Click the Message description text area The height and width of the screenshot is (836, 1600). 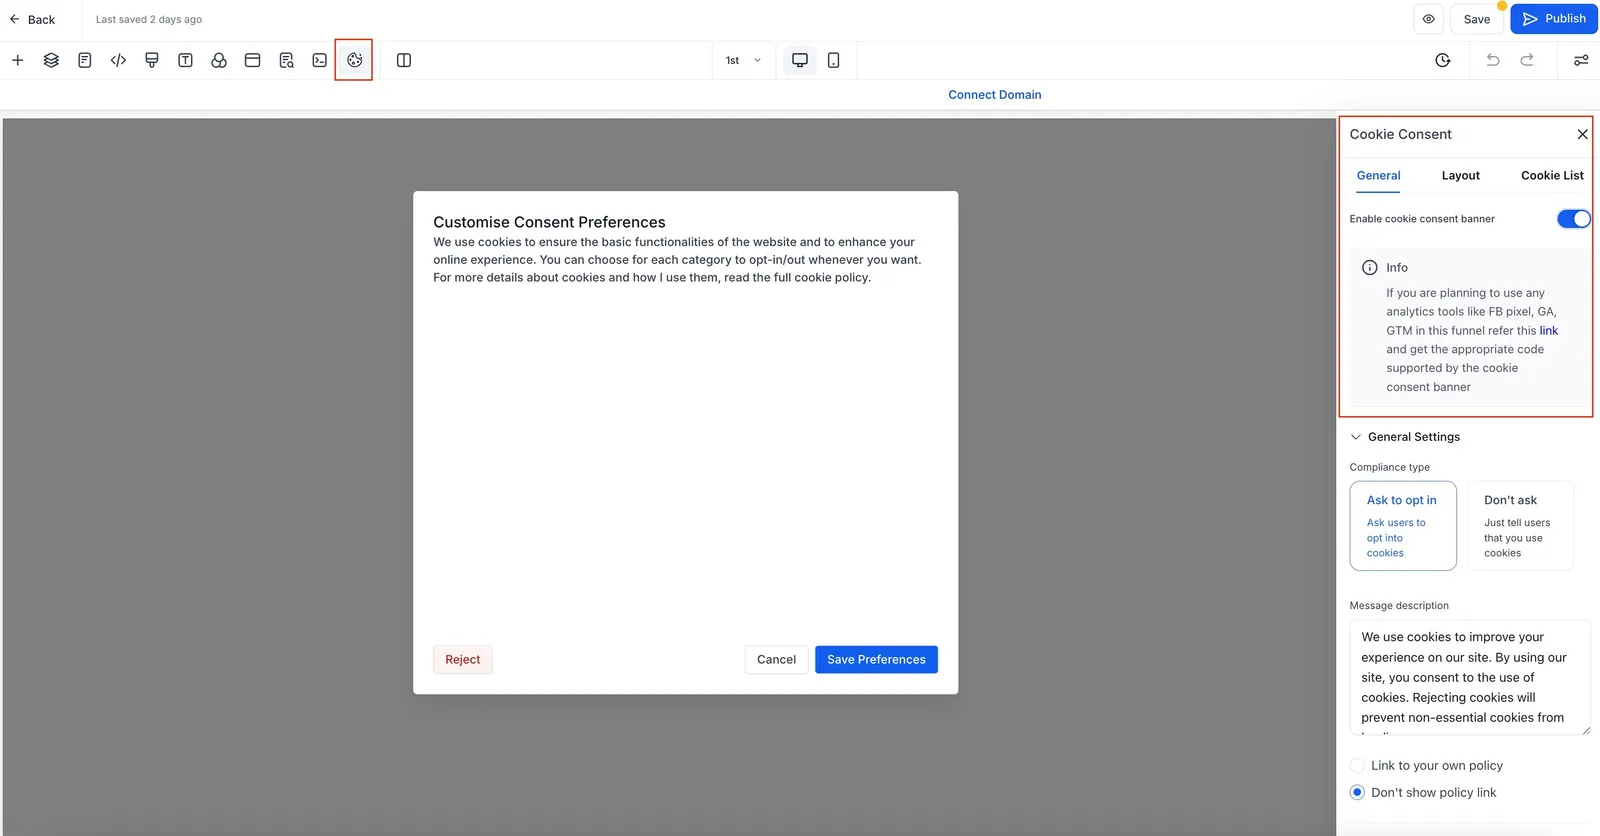(1469, 678)
